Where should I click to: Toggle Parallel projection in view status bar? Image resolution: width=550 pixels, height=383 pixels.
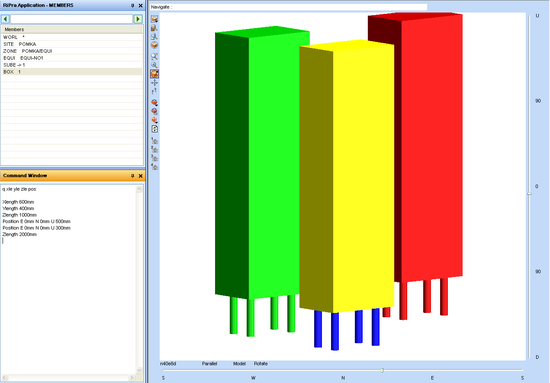pyautogui.click(x=209, y=364)
